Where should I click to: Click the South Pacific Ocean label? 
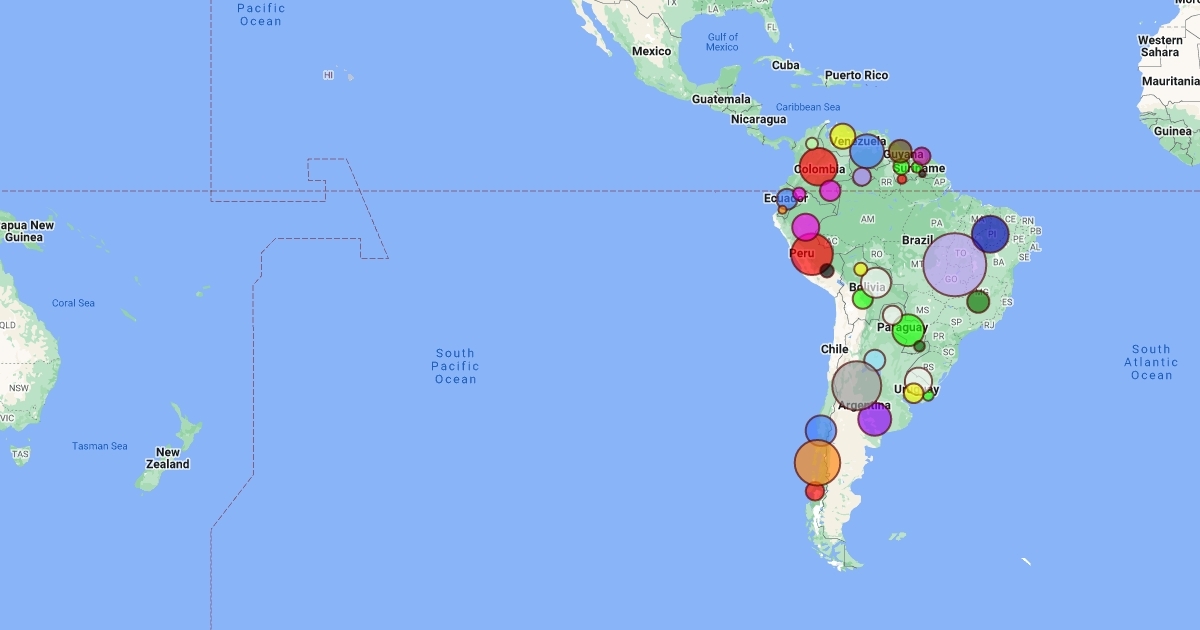pyautogui.click(x=455, y=366)
